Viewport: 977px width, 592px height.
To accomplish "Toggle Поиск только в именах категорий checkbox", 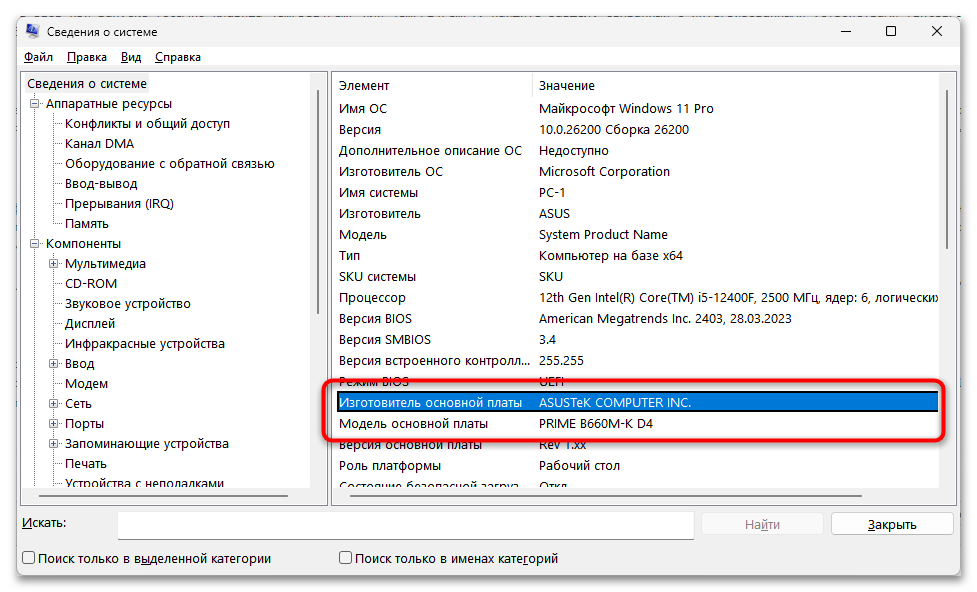I will coord(346,559).
